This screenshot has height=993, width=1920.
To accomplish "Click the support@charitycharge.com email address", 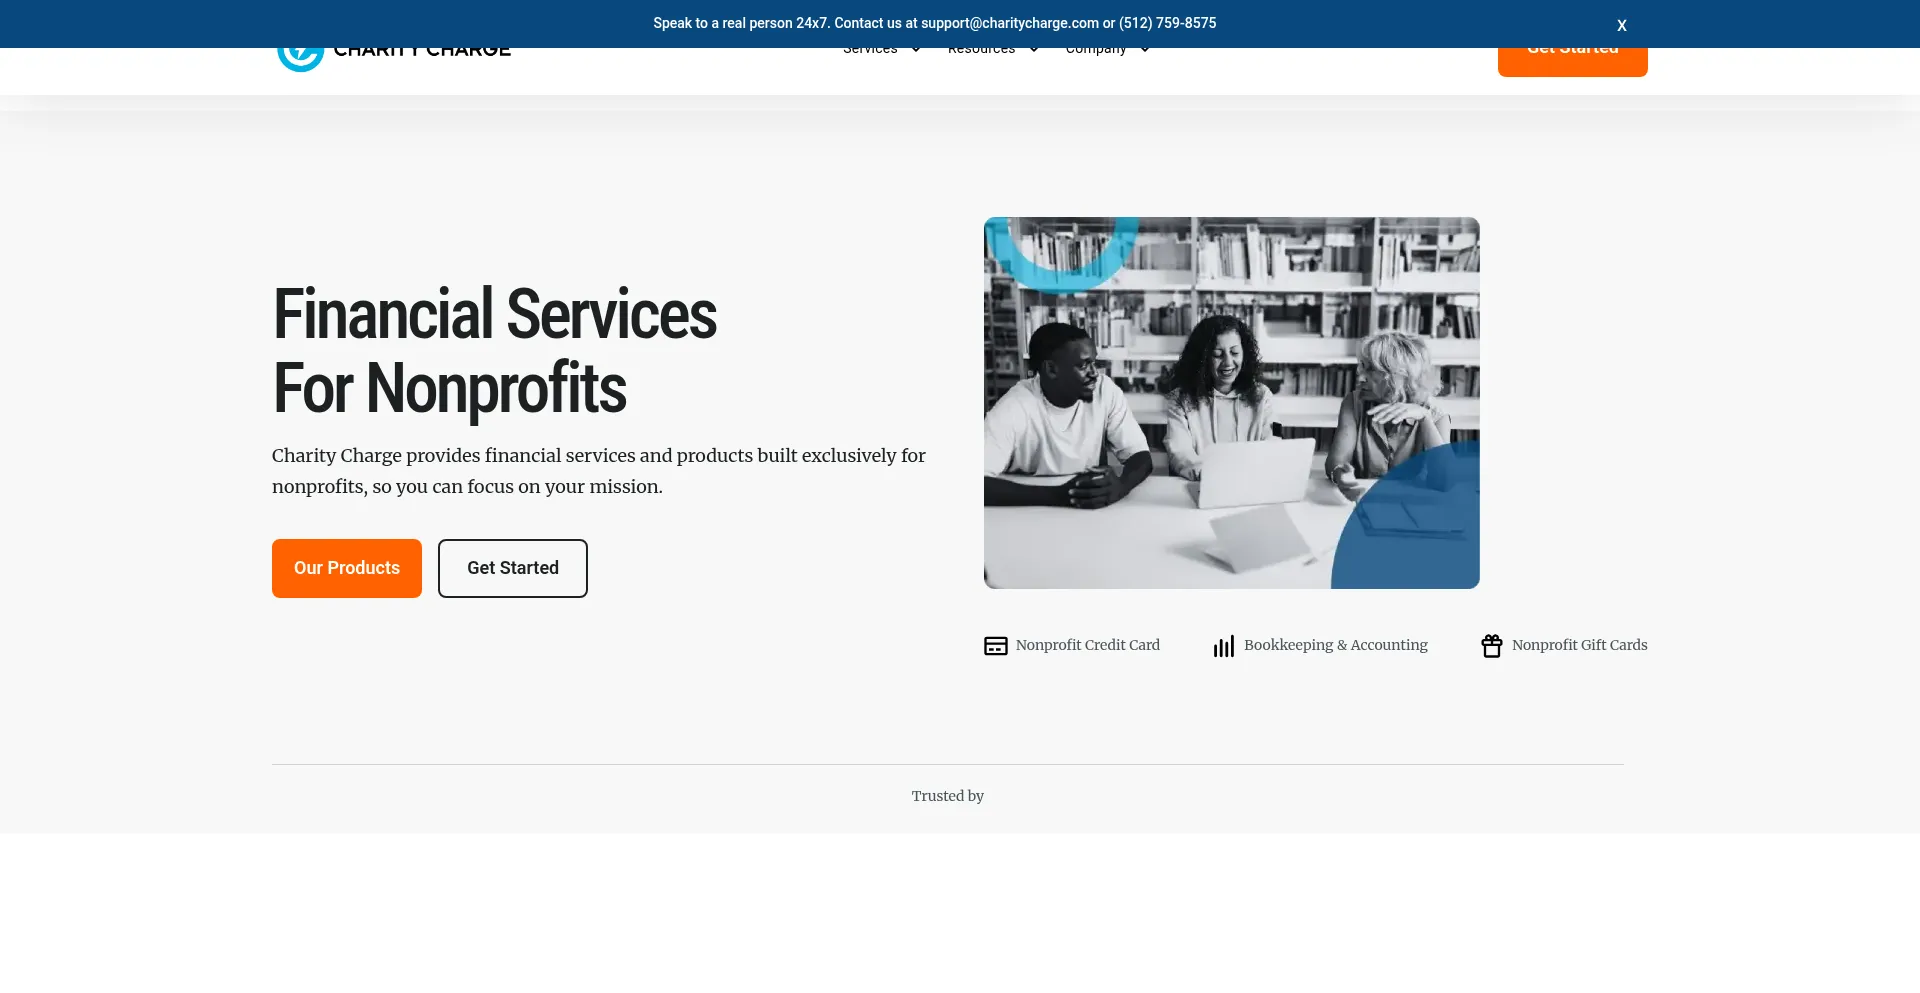I will [x=1009, y=23].
